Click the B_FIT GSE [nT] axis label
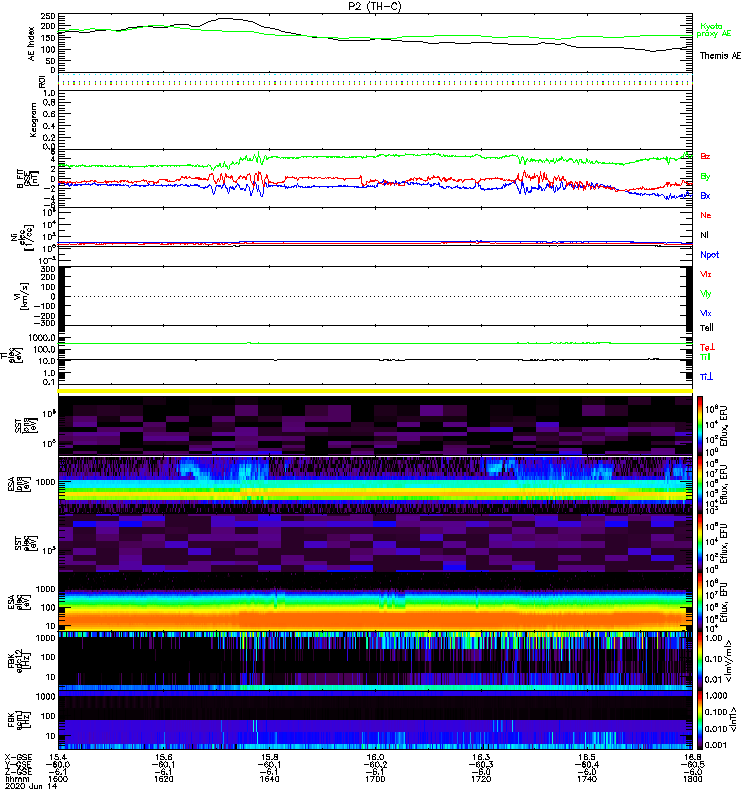Screen dimensions: 750x800 pos(28,179)
